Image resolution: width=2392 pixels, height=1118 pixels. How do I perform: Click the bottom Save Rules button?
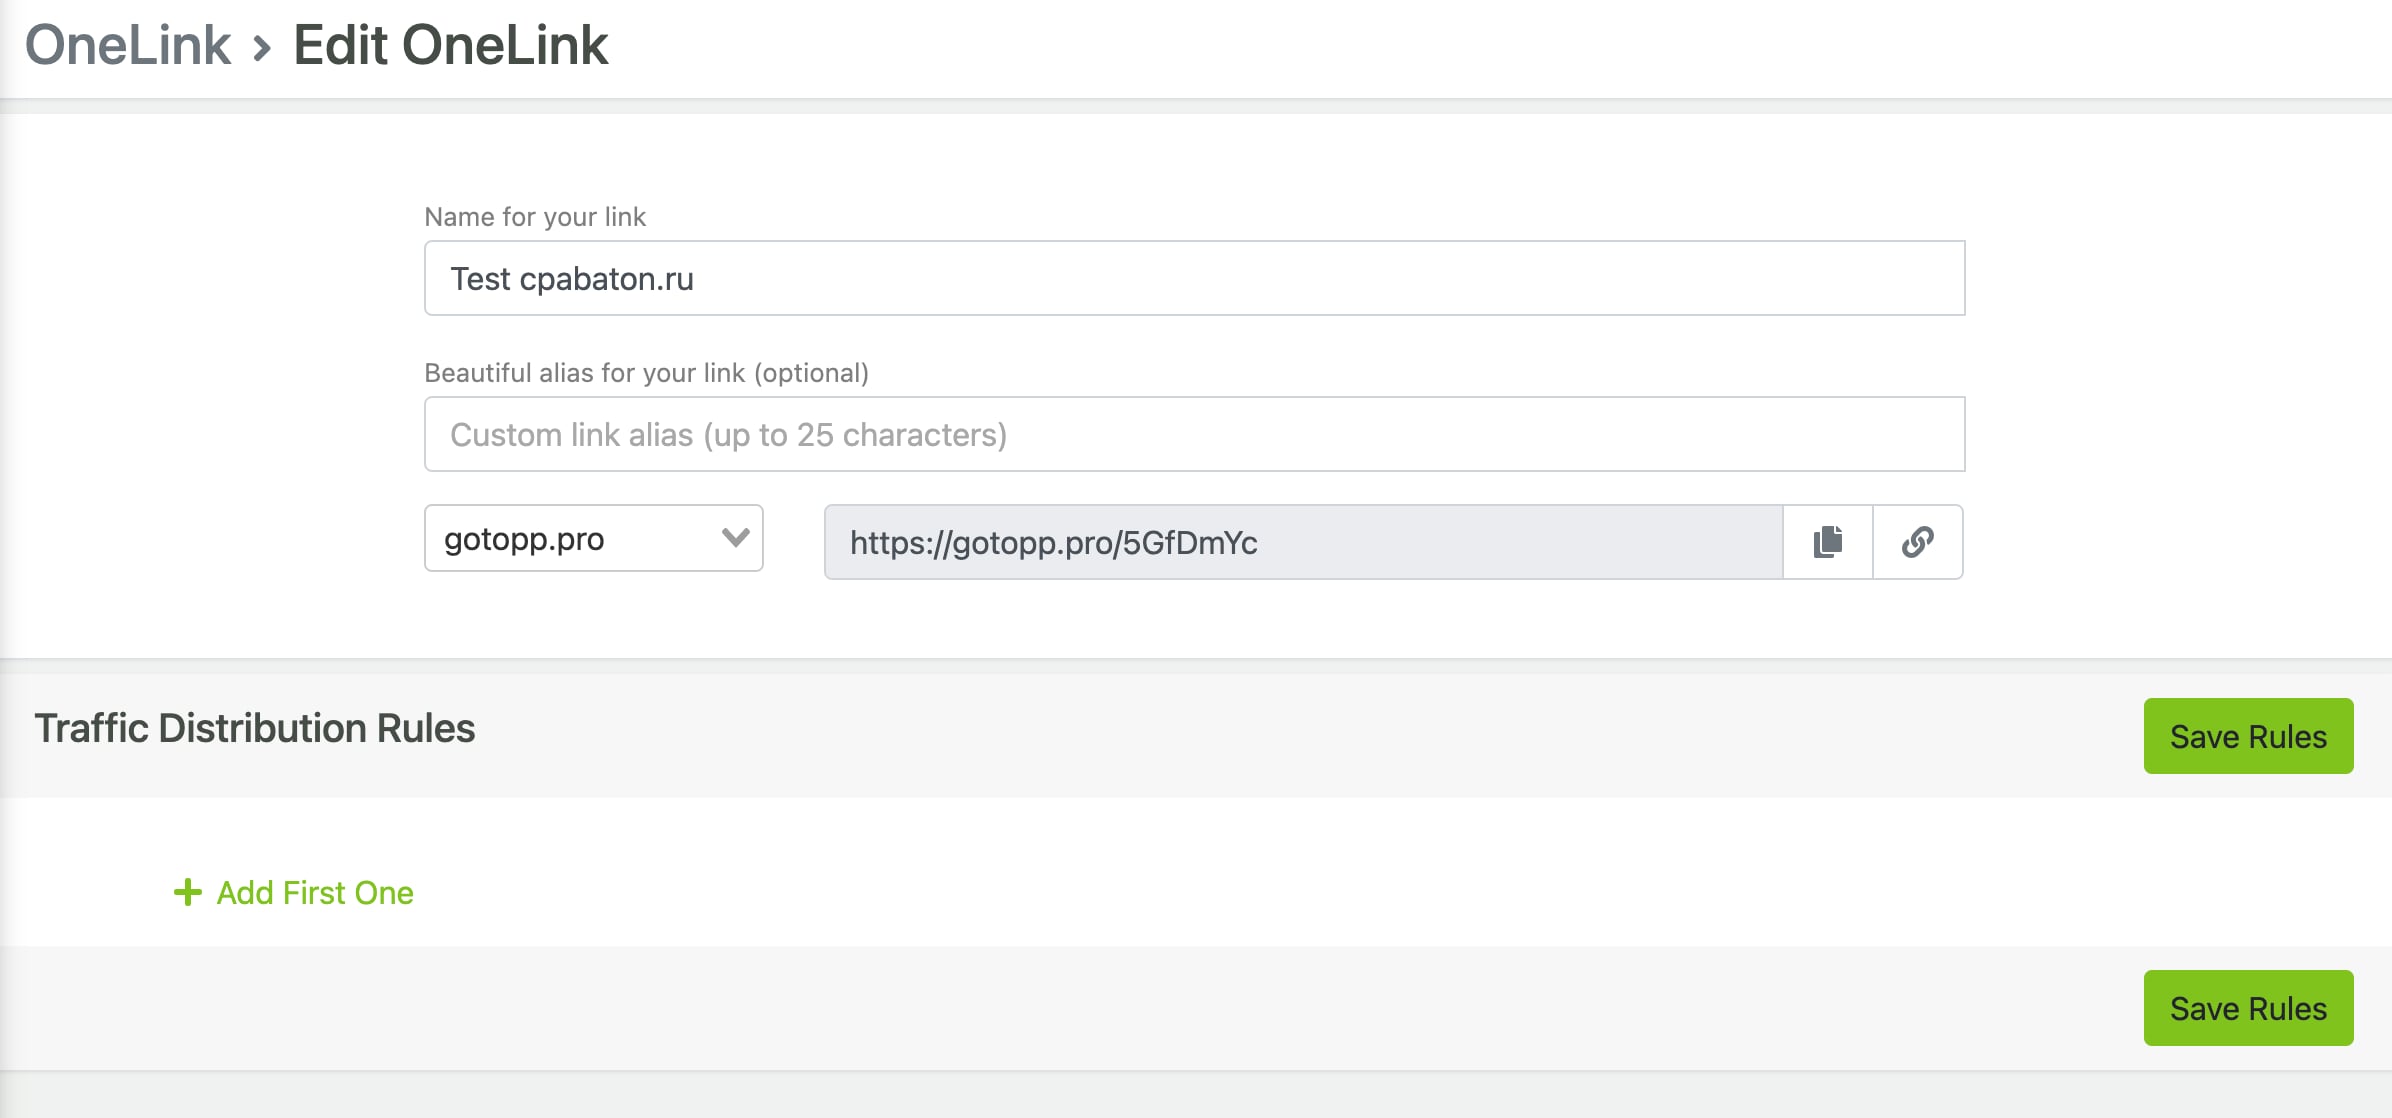coord(2248,1008)
